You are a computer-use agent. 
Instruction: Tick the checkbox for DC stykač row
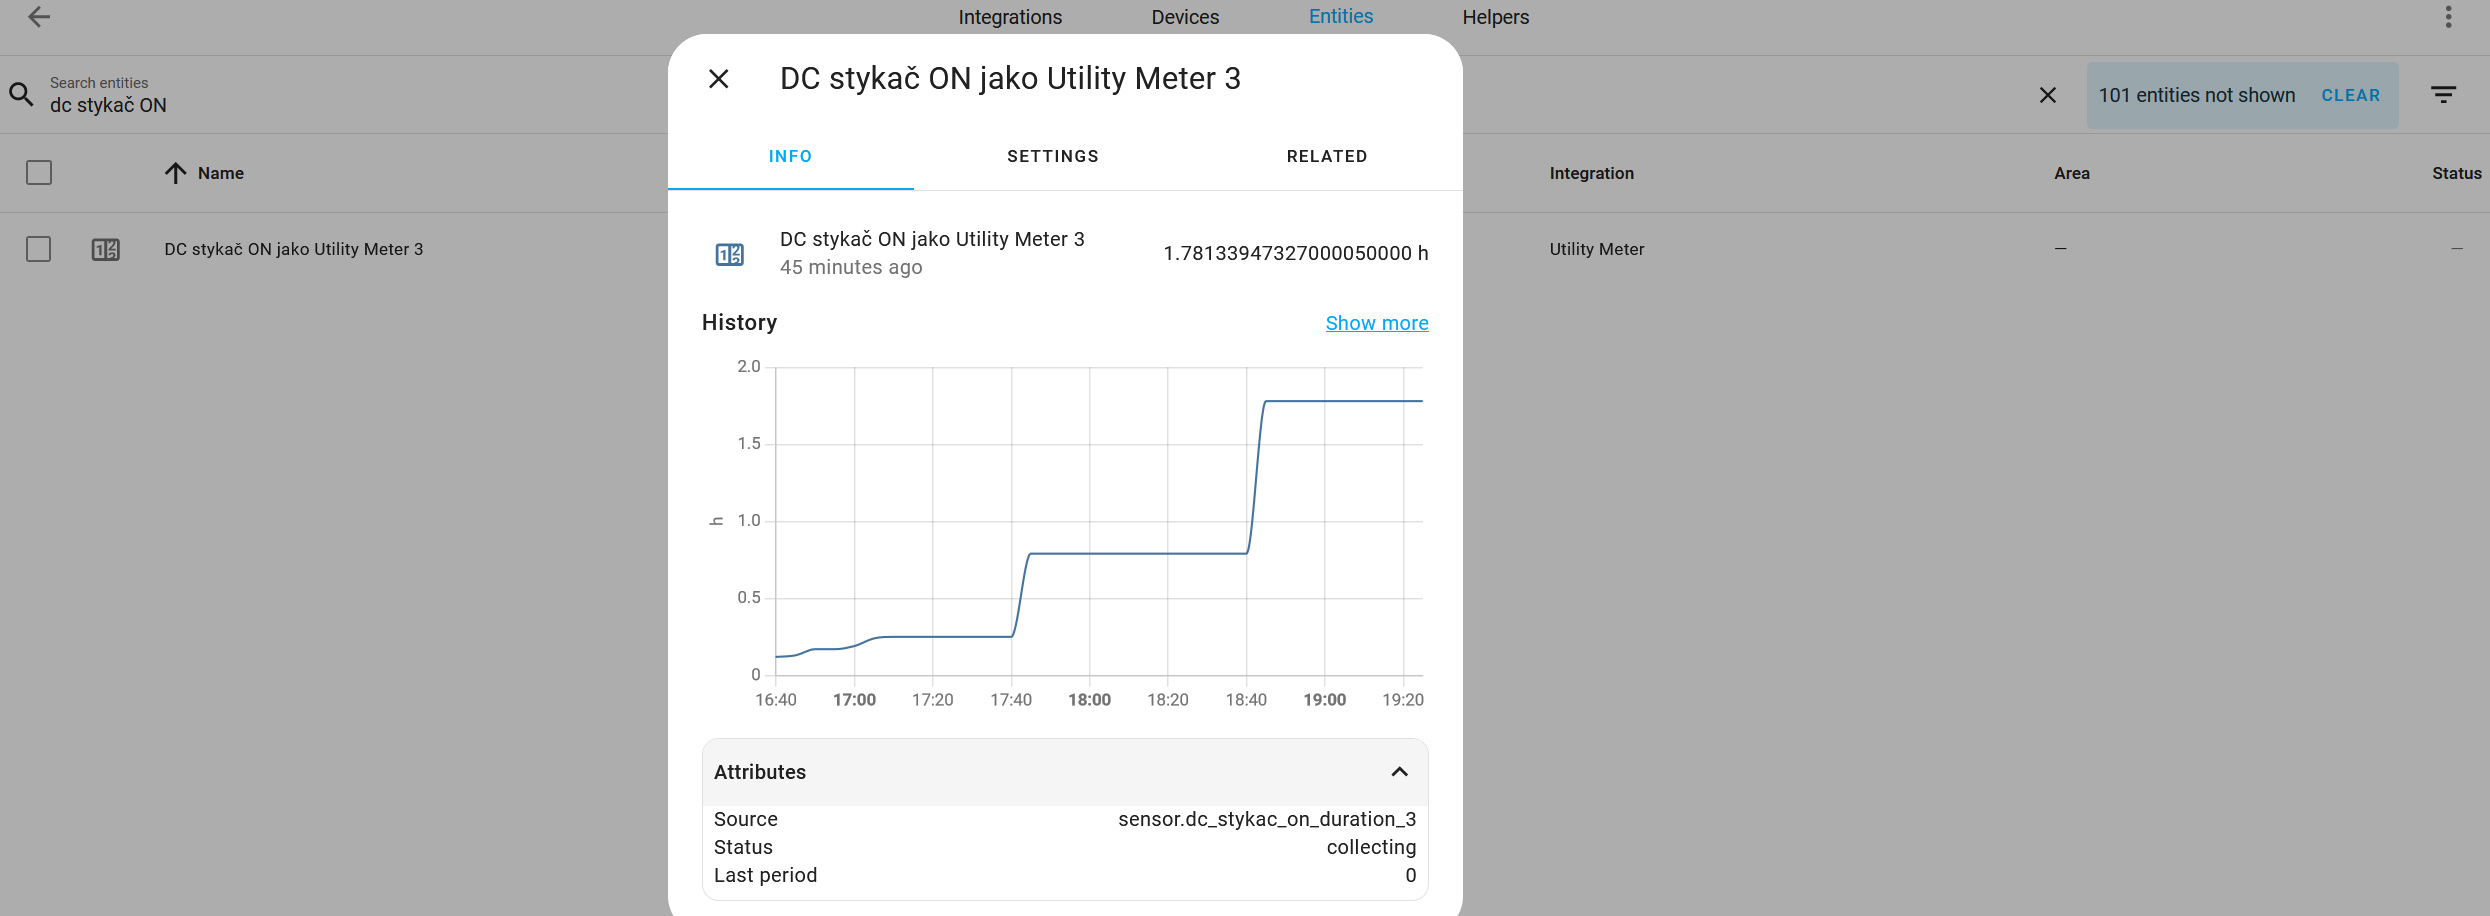pos(39,249)
